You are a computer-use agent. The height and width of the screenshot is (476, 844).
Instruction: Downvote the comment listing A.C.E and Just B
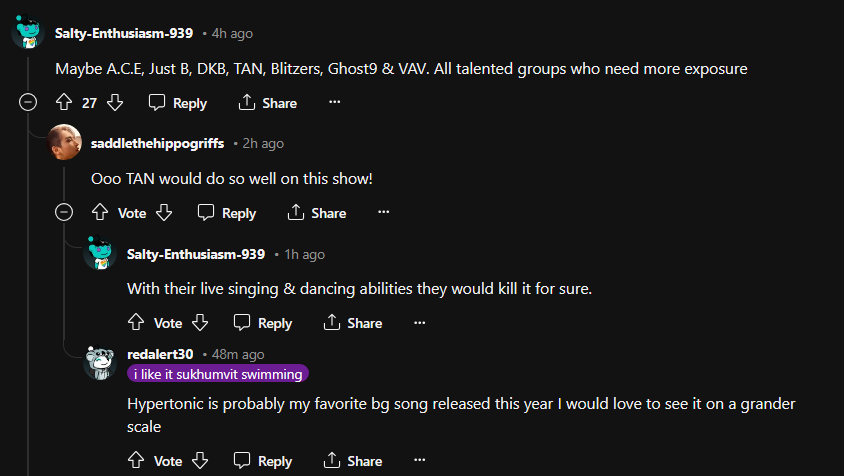coord(115,103)
